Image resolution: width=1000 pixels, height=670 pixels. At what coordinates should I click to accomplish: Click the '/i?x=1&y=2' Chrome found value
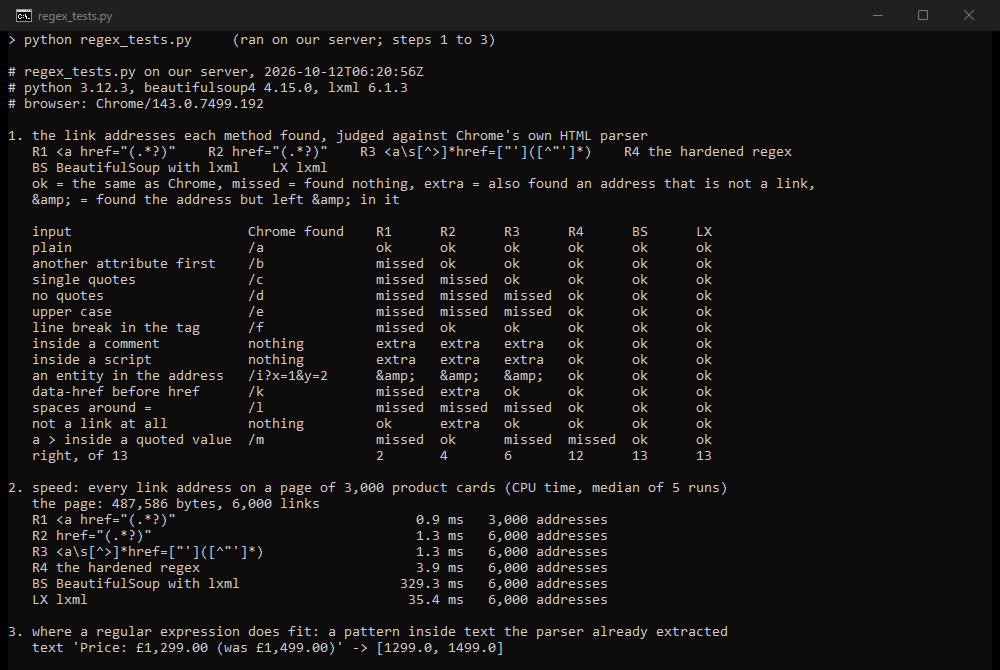click(288, 375)
